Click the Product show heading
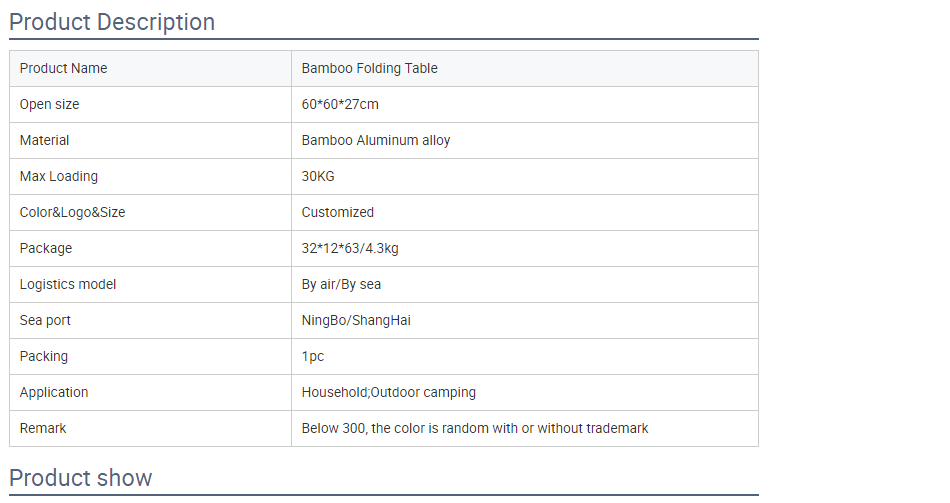 (x=81, y=478)
